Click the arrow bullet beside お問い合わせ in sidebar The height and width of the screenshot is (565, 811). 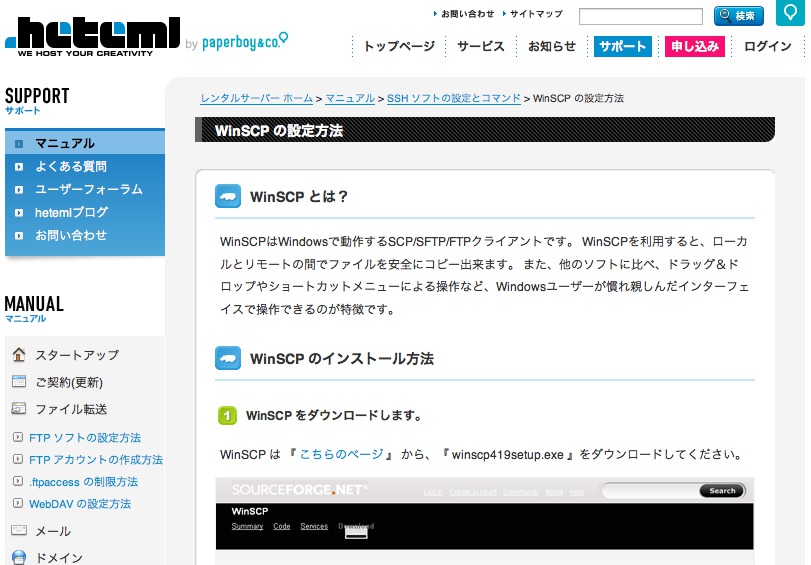click(19, 236)
